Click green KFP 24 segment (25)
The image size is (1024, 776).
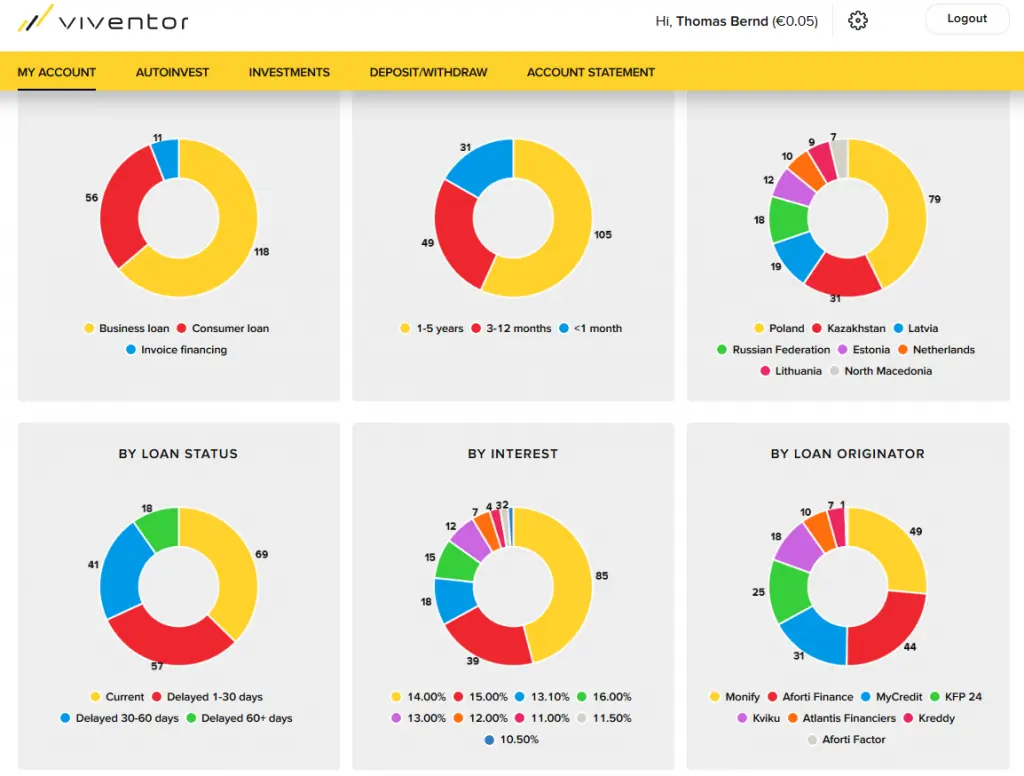[788, 591]
